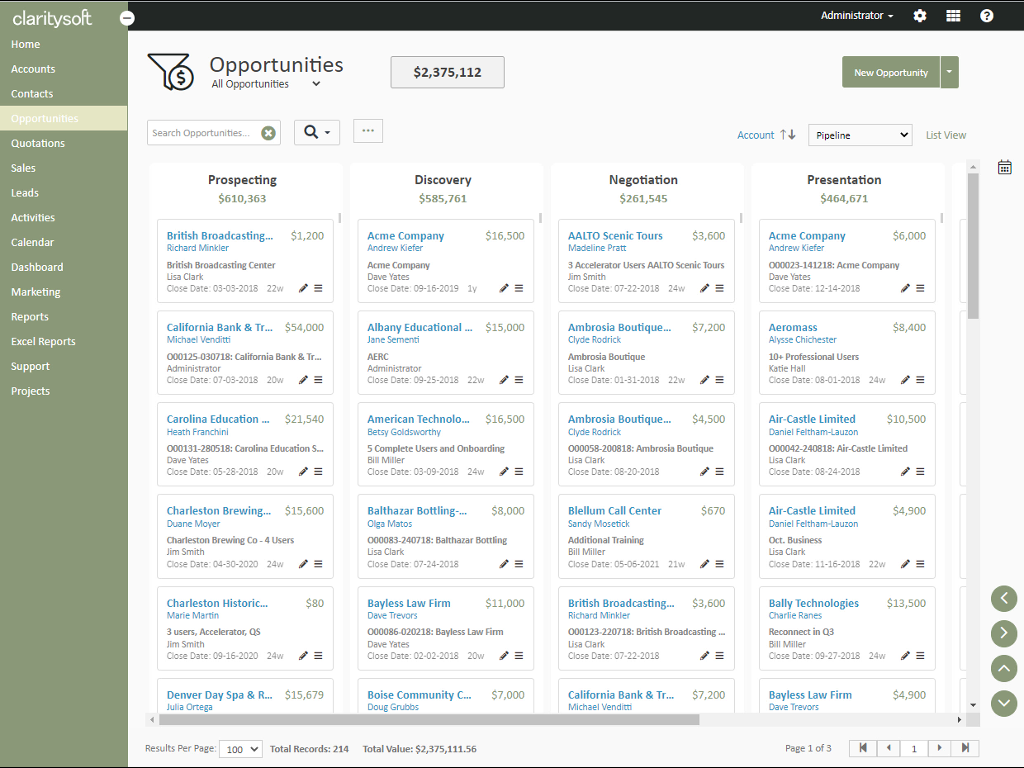Edit the Bayless Law Firm $11,000 card

tap(504, 656)
